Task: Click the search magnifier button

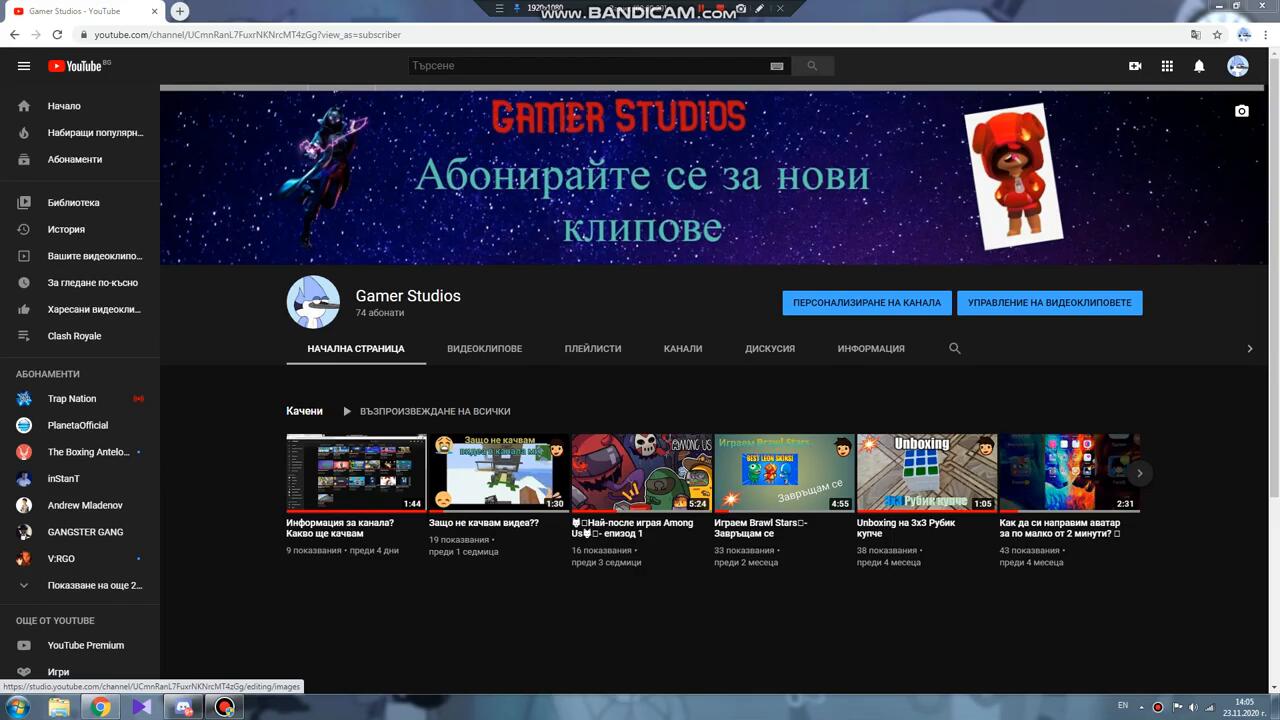Action: pos(812,66)
